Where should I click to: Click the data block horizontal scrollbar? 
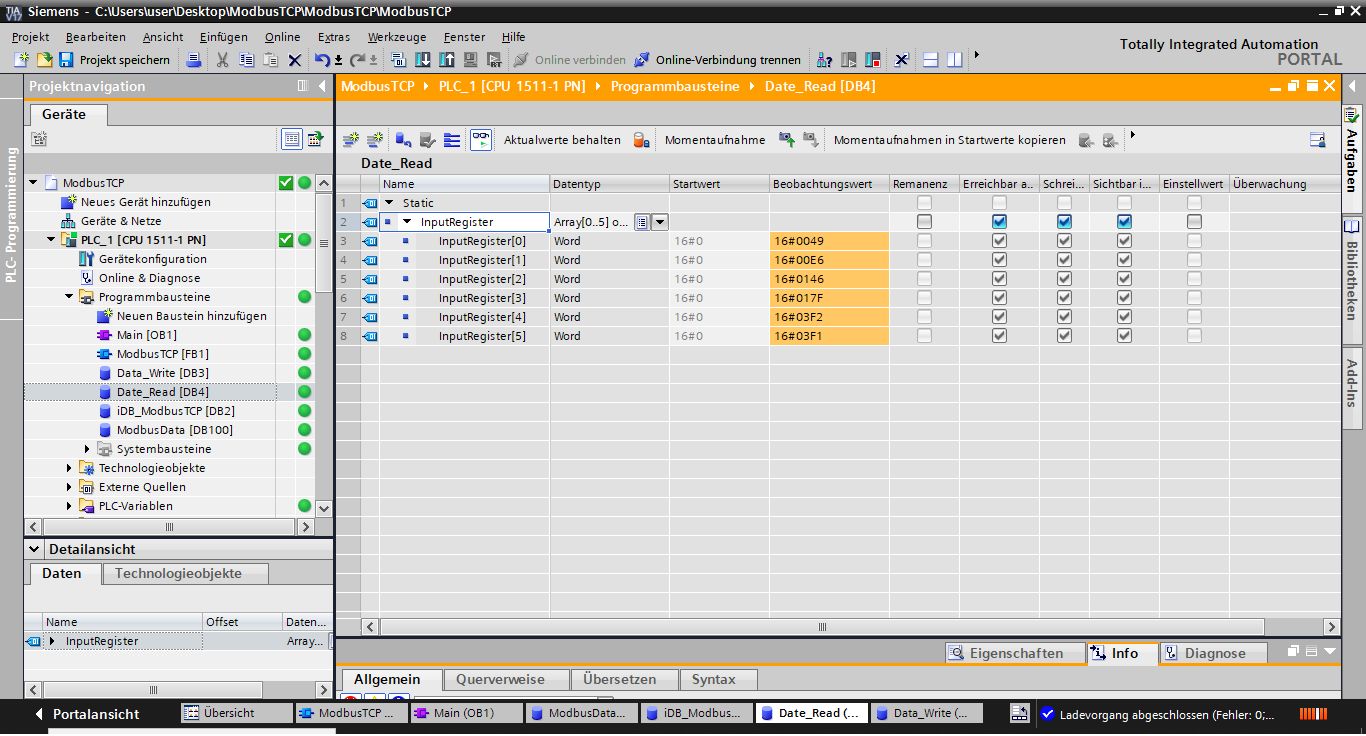[822, 627]
